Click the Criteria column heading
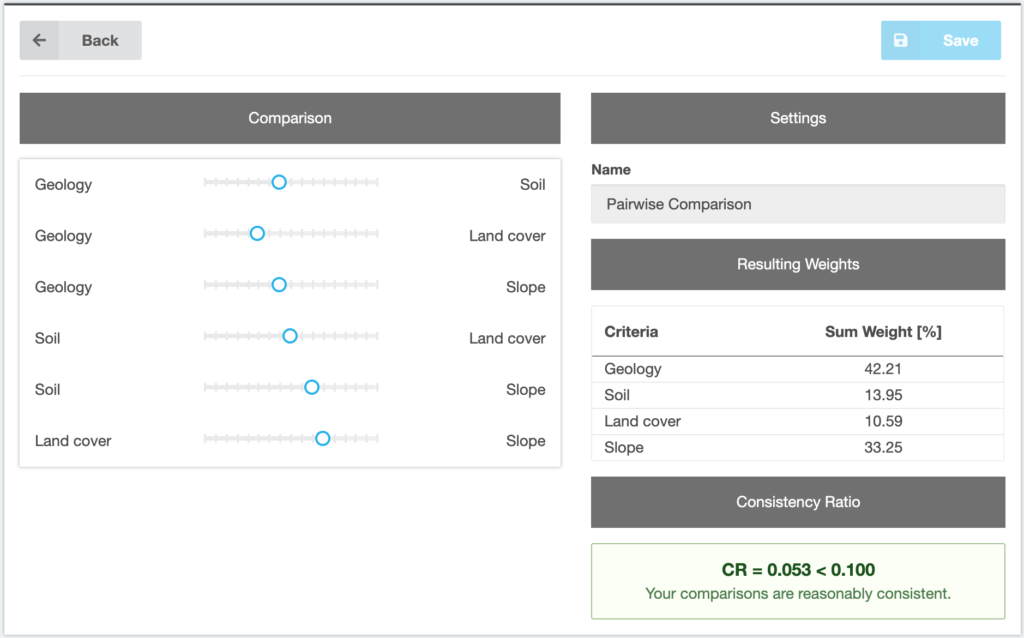 point(631,332)
